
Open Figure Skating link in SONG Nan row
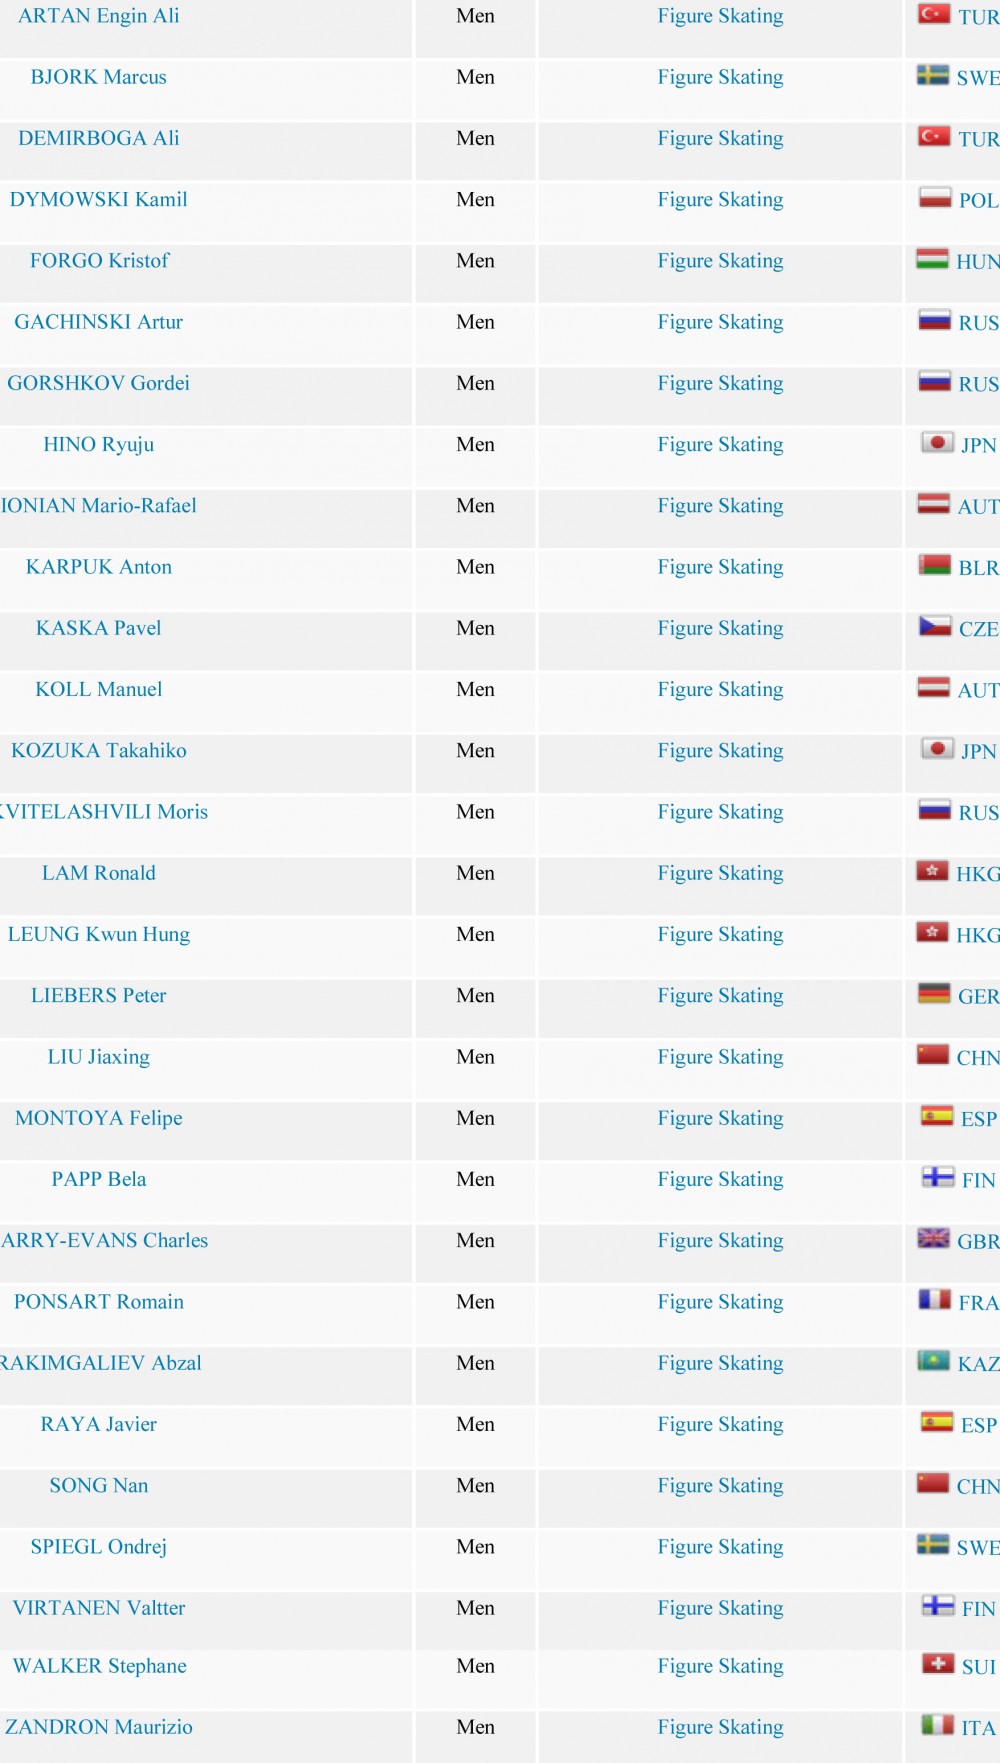pyautogui.click(x=720, y=1485)
